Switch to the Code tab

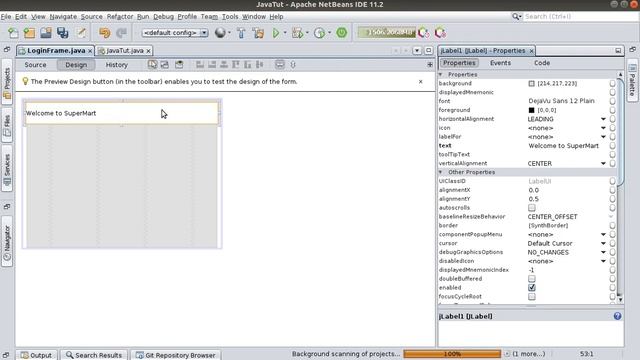542,63
